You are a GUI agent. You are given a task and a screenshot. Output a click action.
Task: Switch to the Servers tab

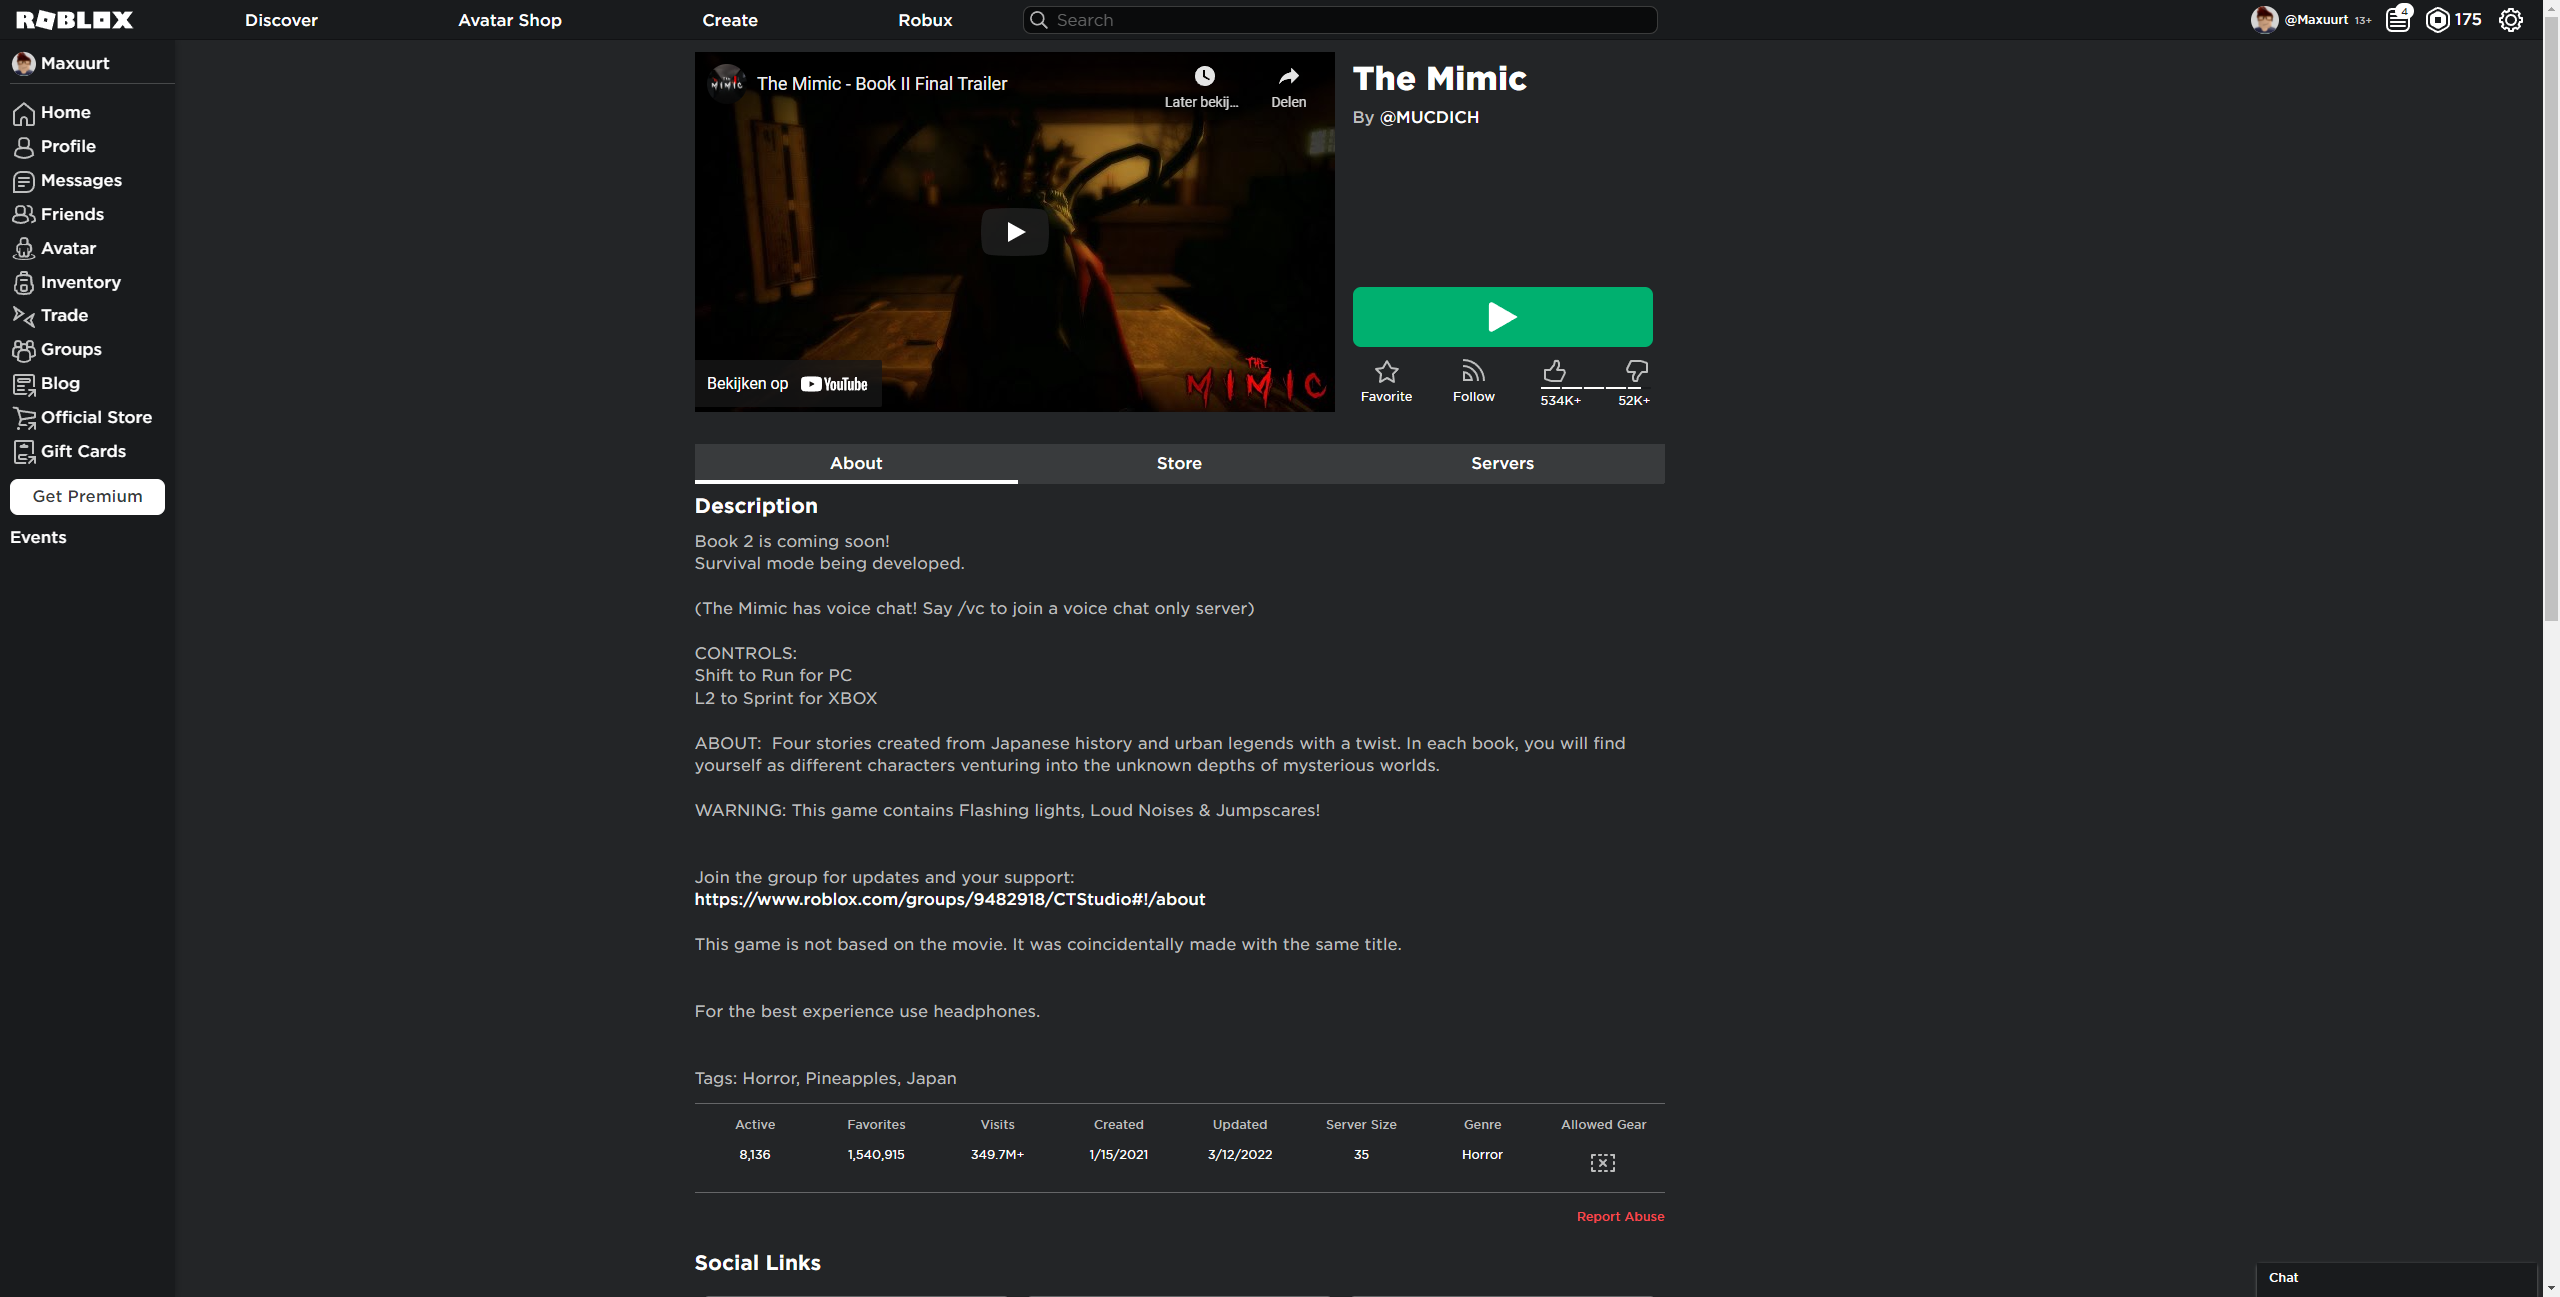pos(1502,463)
